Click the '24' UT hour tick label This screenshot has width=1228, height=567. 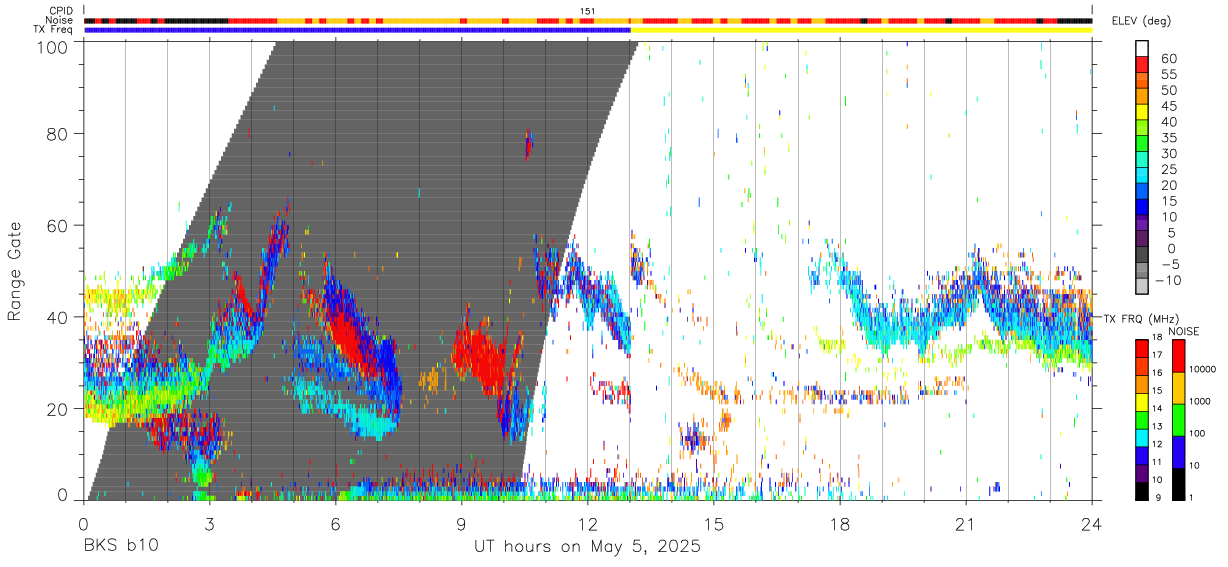pos(1092,523)
